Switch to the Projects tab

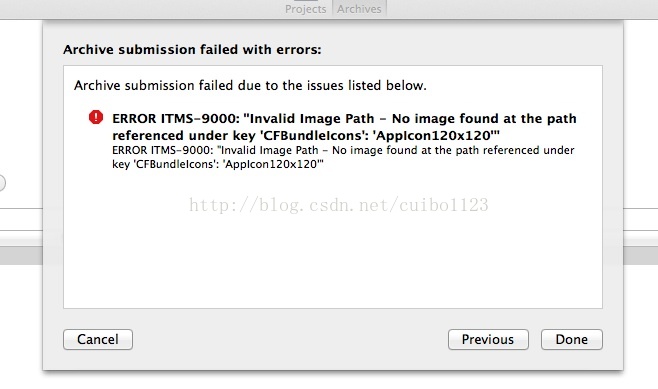[x=306, y=9]
